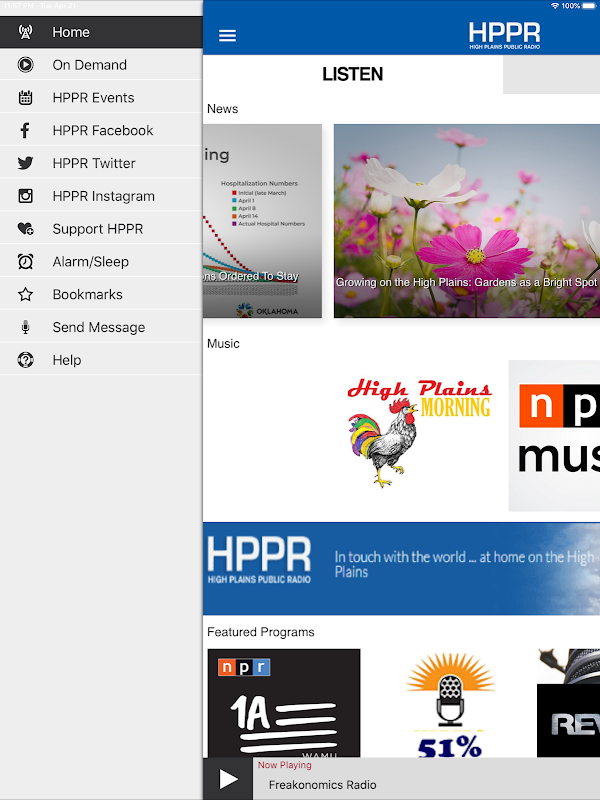600x800 pixels.
Task: Select Home in the side menu
Action: (x=101, y=32)
